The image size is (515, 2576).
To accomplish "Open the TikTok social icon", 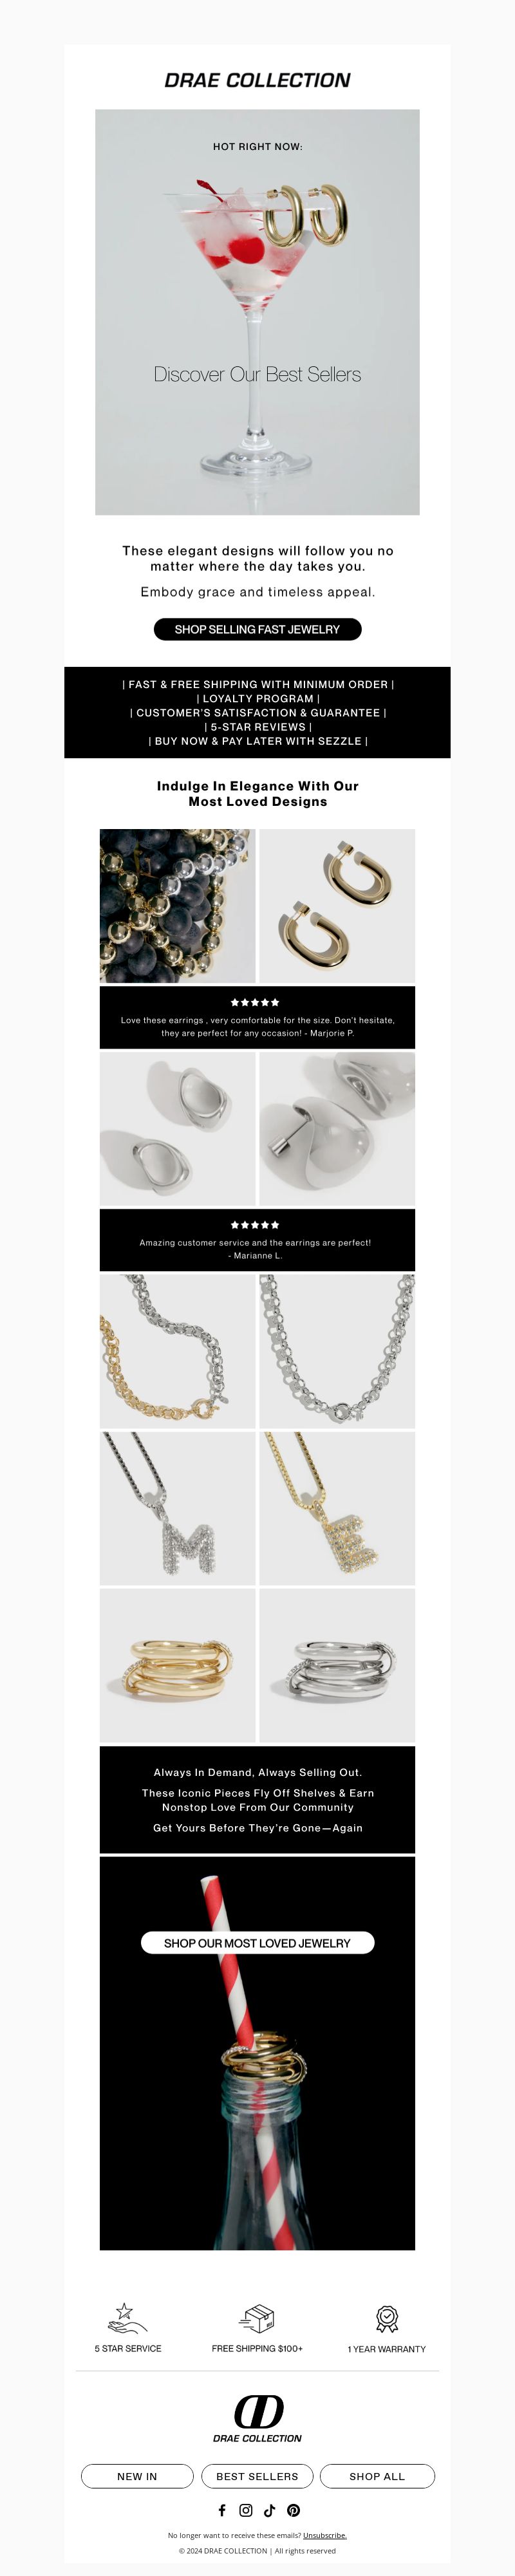I will [269, 2510].
